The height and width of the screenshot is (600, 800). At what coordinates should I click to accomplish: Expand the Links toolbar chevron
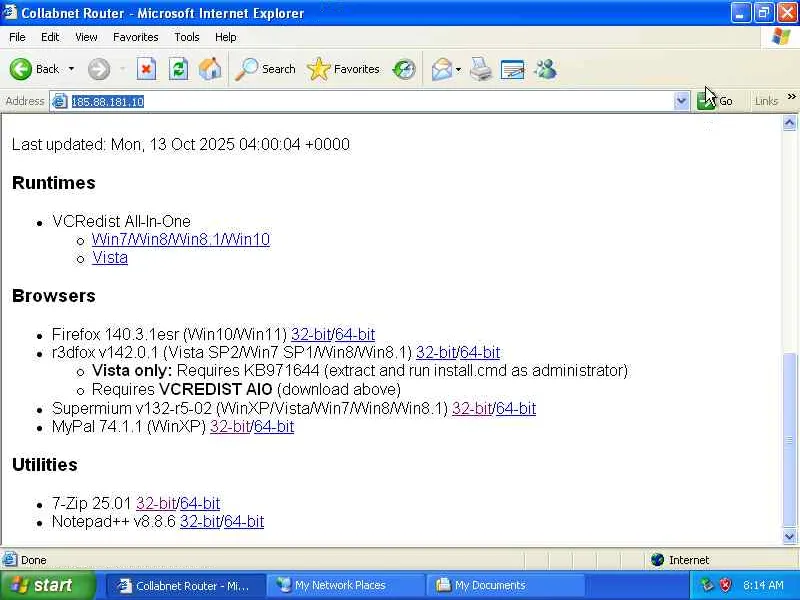point(791,97)
